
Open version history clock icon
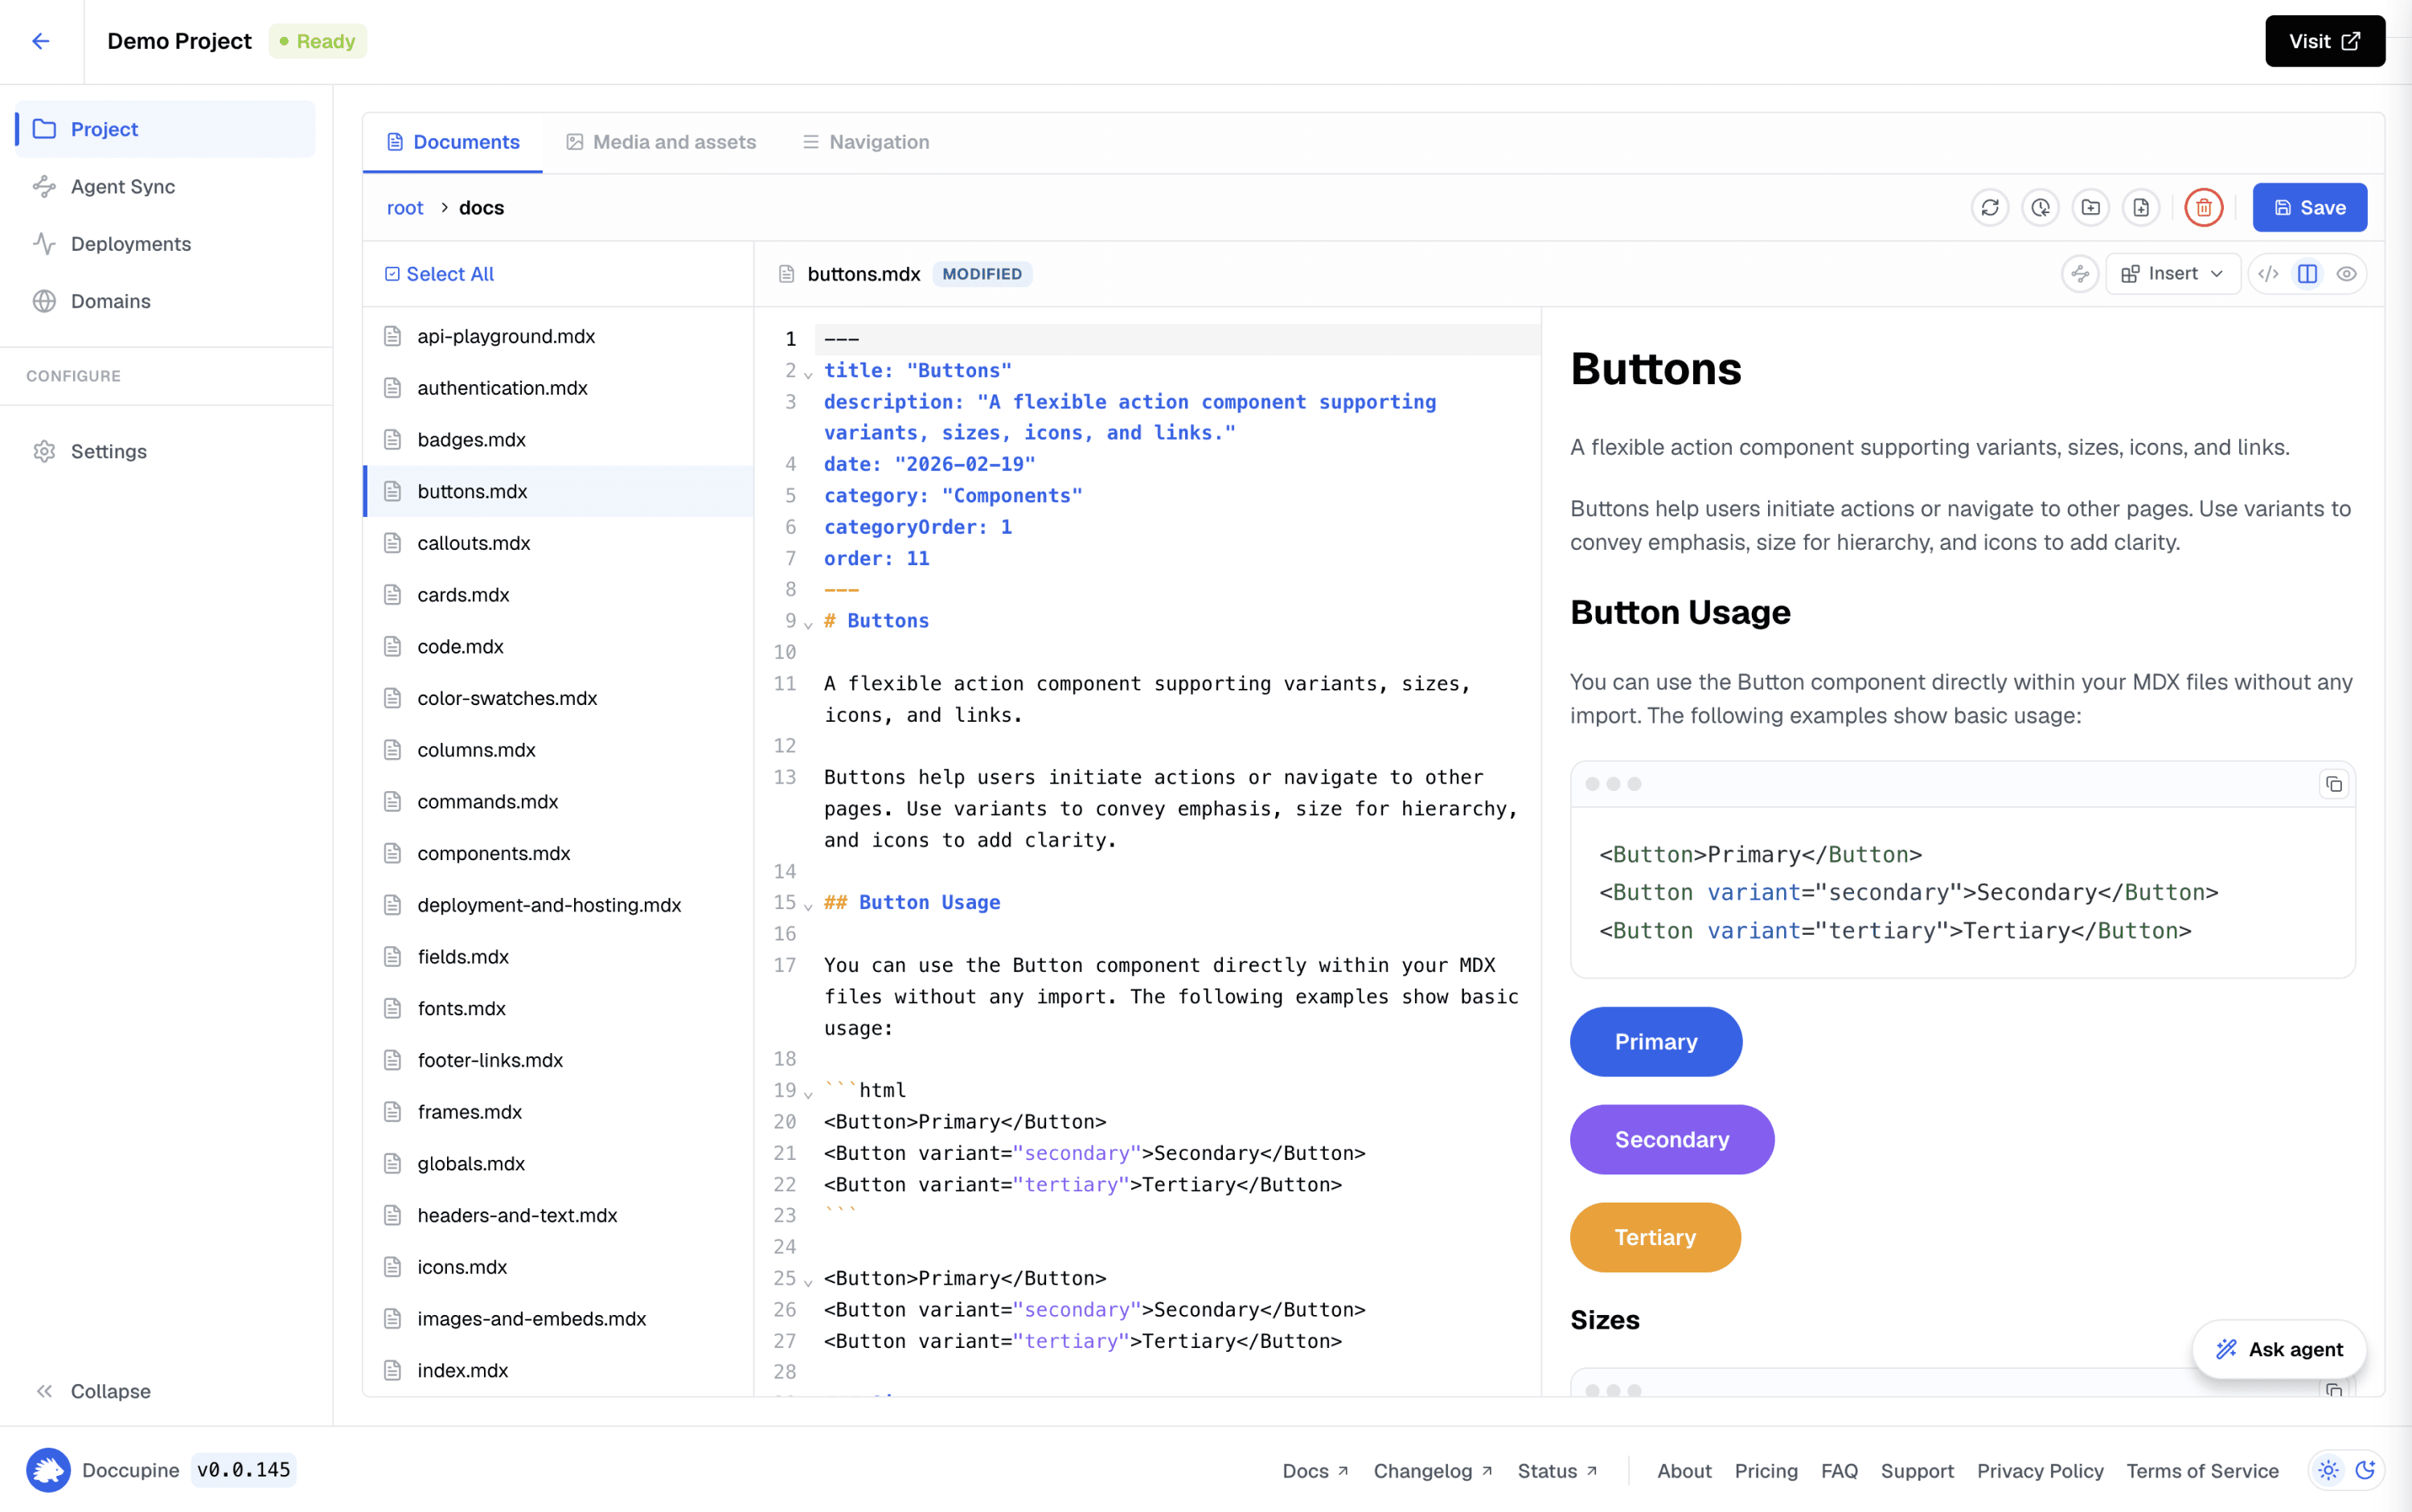(x=2040, y=207)
